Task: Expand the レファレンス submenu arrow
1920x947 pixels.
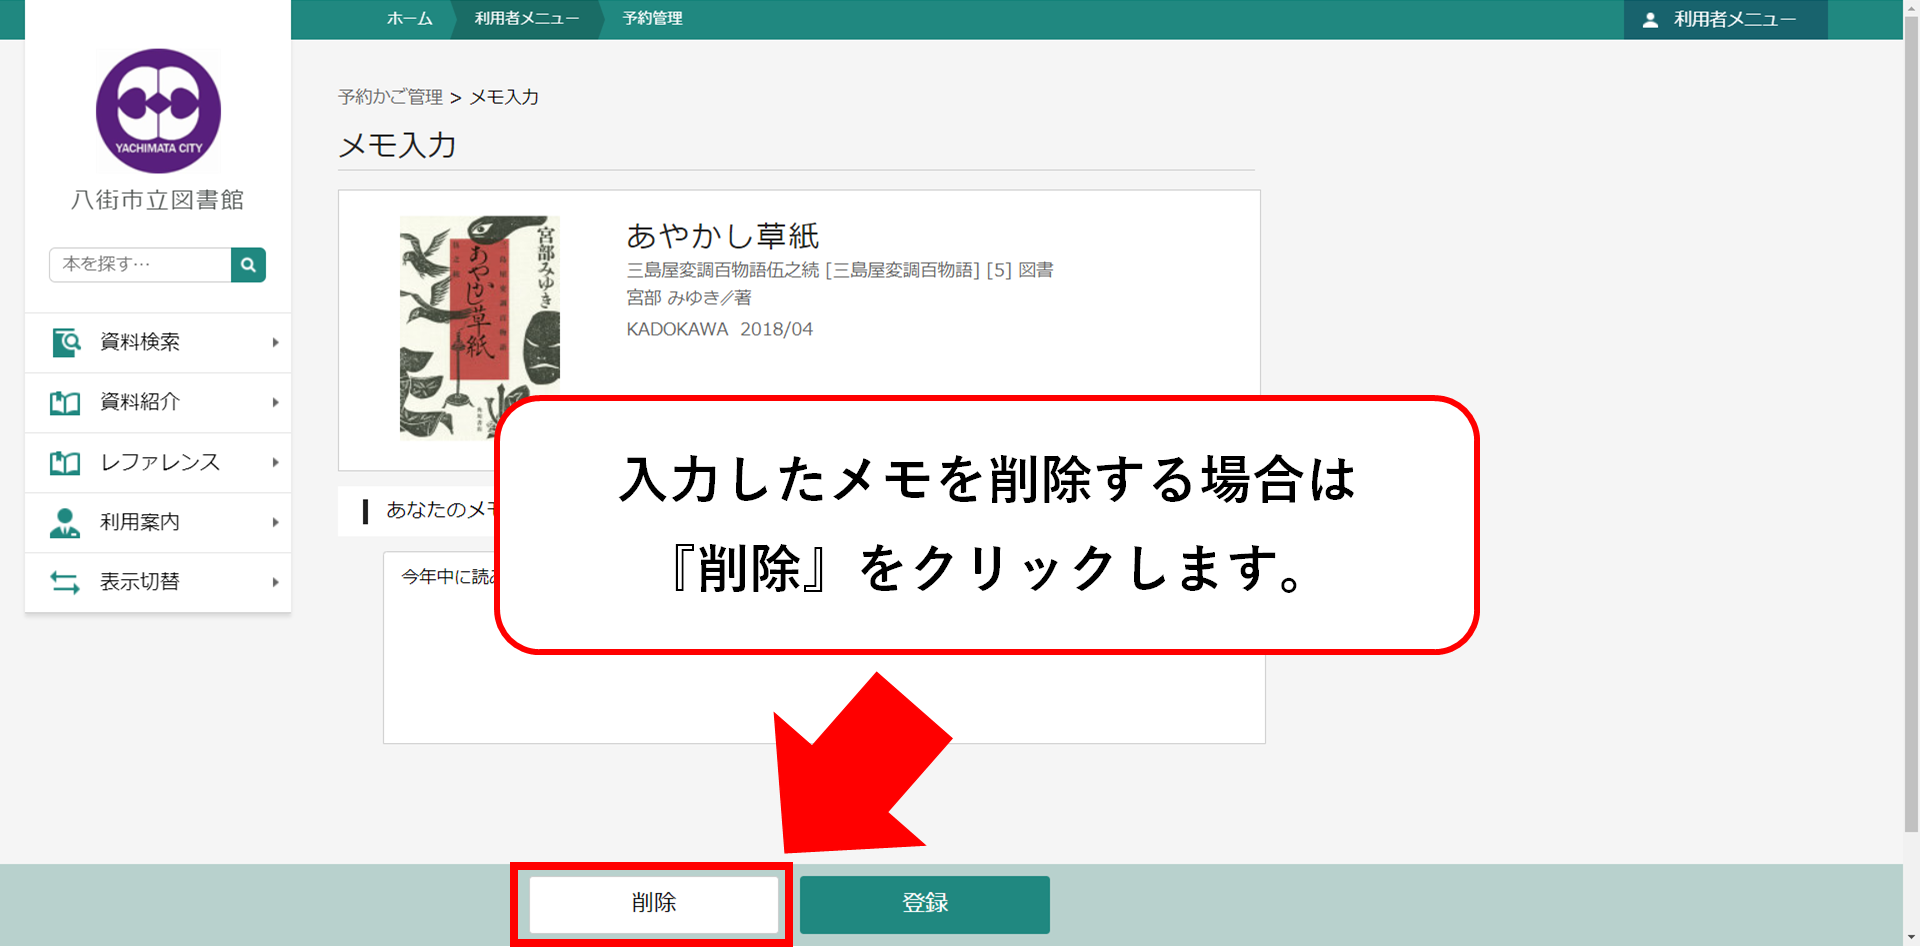Action: [275, 463]
